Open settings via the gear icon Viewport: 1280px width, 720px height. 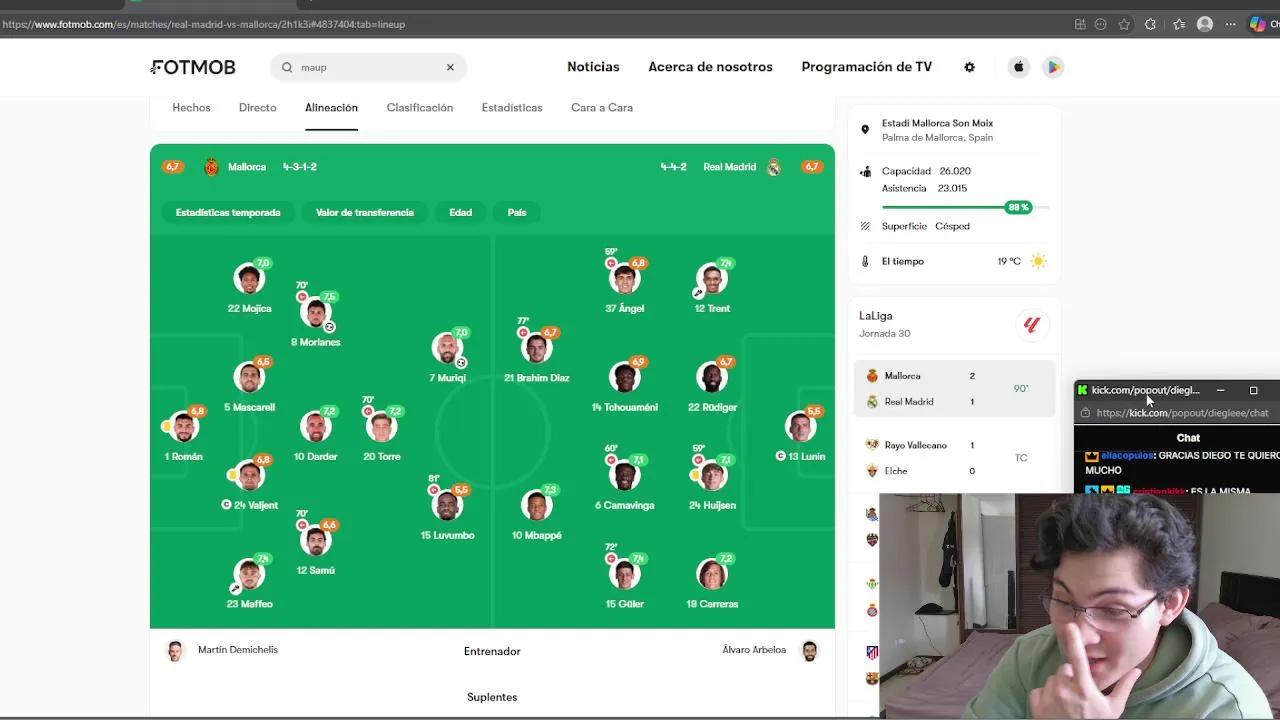969,67
